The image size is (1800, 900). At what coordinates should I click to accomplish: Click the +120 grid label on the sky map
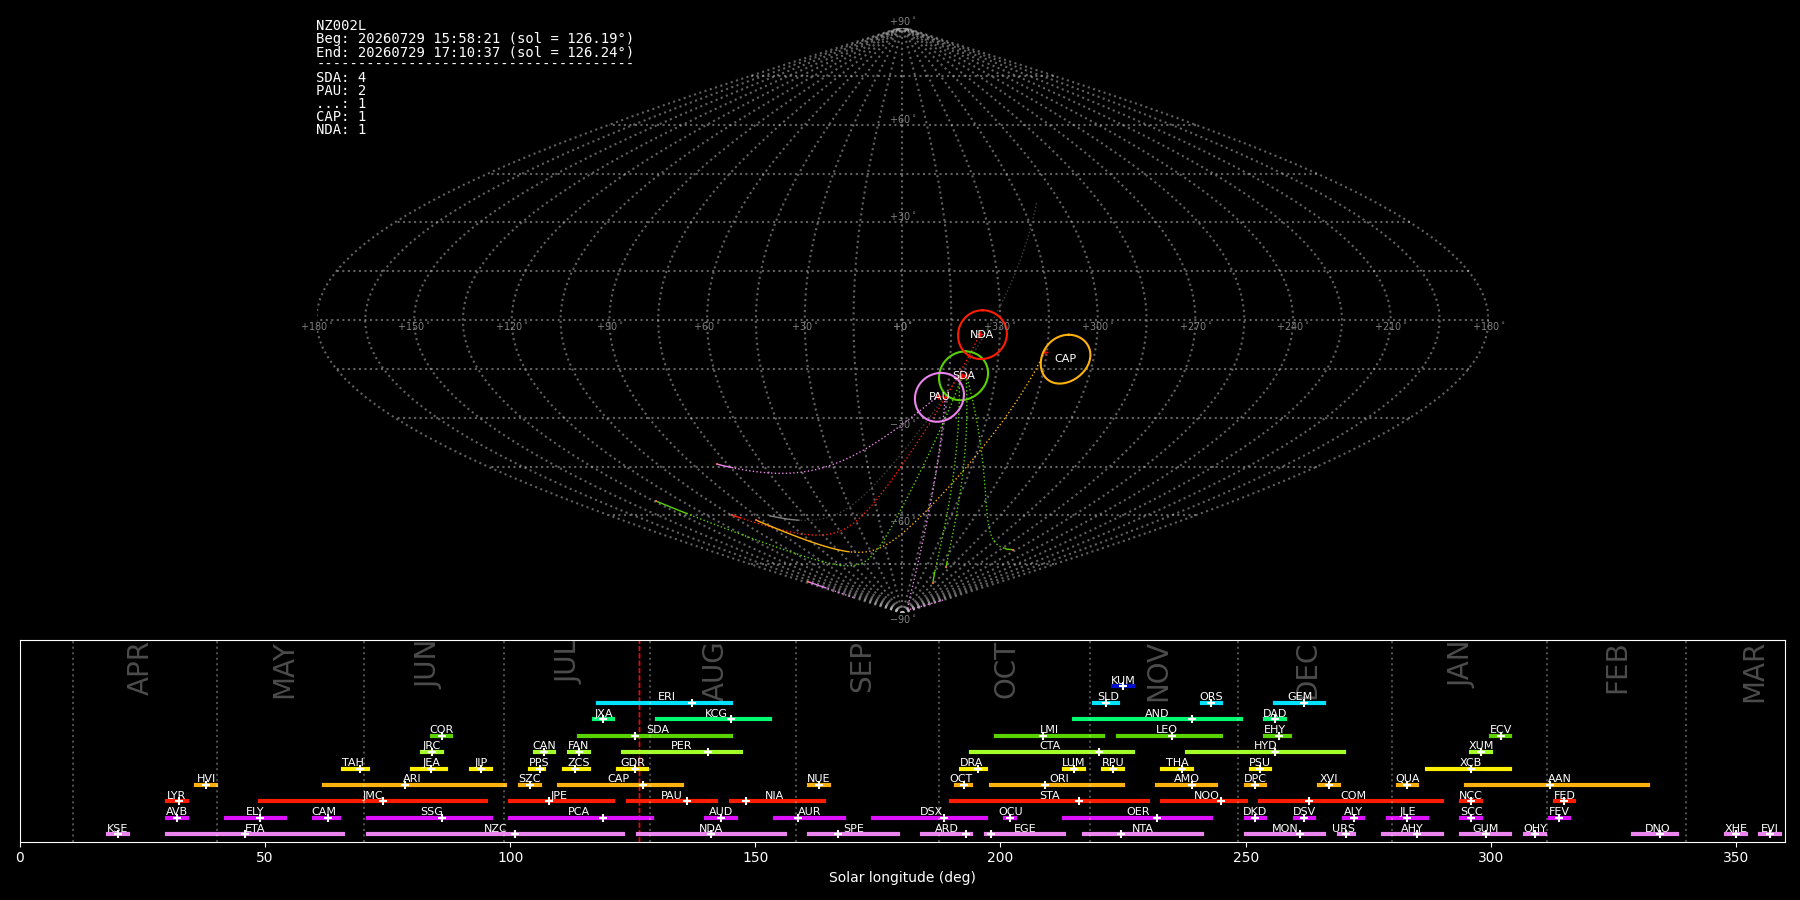tap(509, 327)
